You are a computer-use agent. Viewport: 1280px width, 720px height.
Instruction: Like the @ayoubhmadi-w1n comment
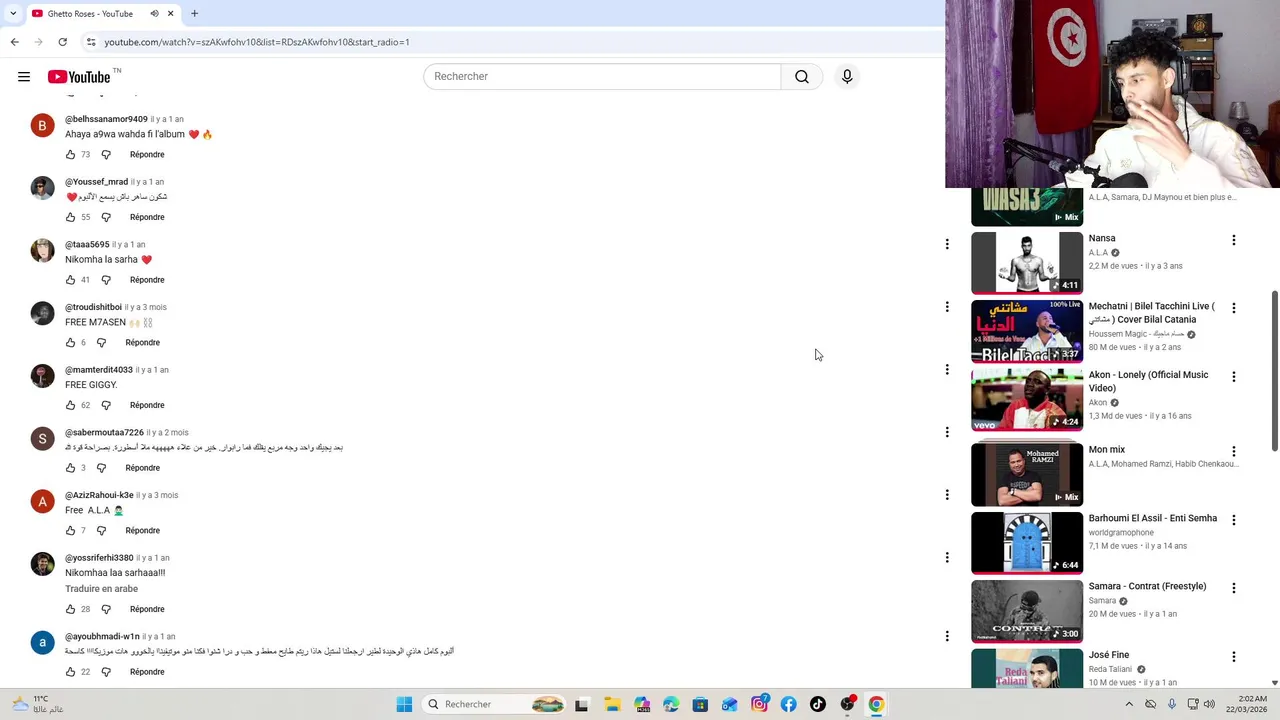click(70, 672)
